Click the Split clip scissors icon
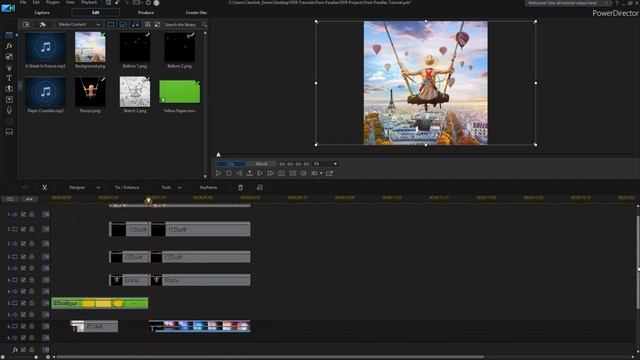 tap(44, 187)
